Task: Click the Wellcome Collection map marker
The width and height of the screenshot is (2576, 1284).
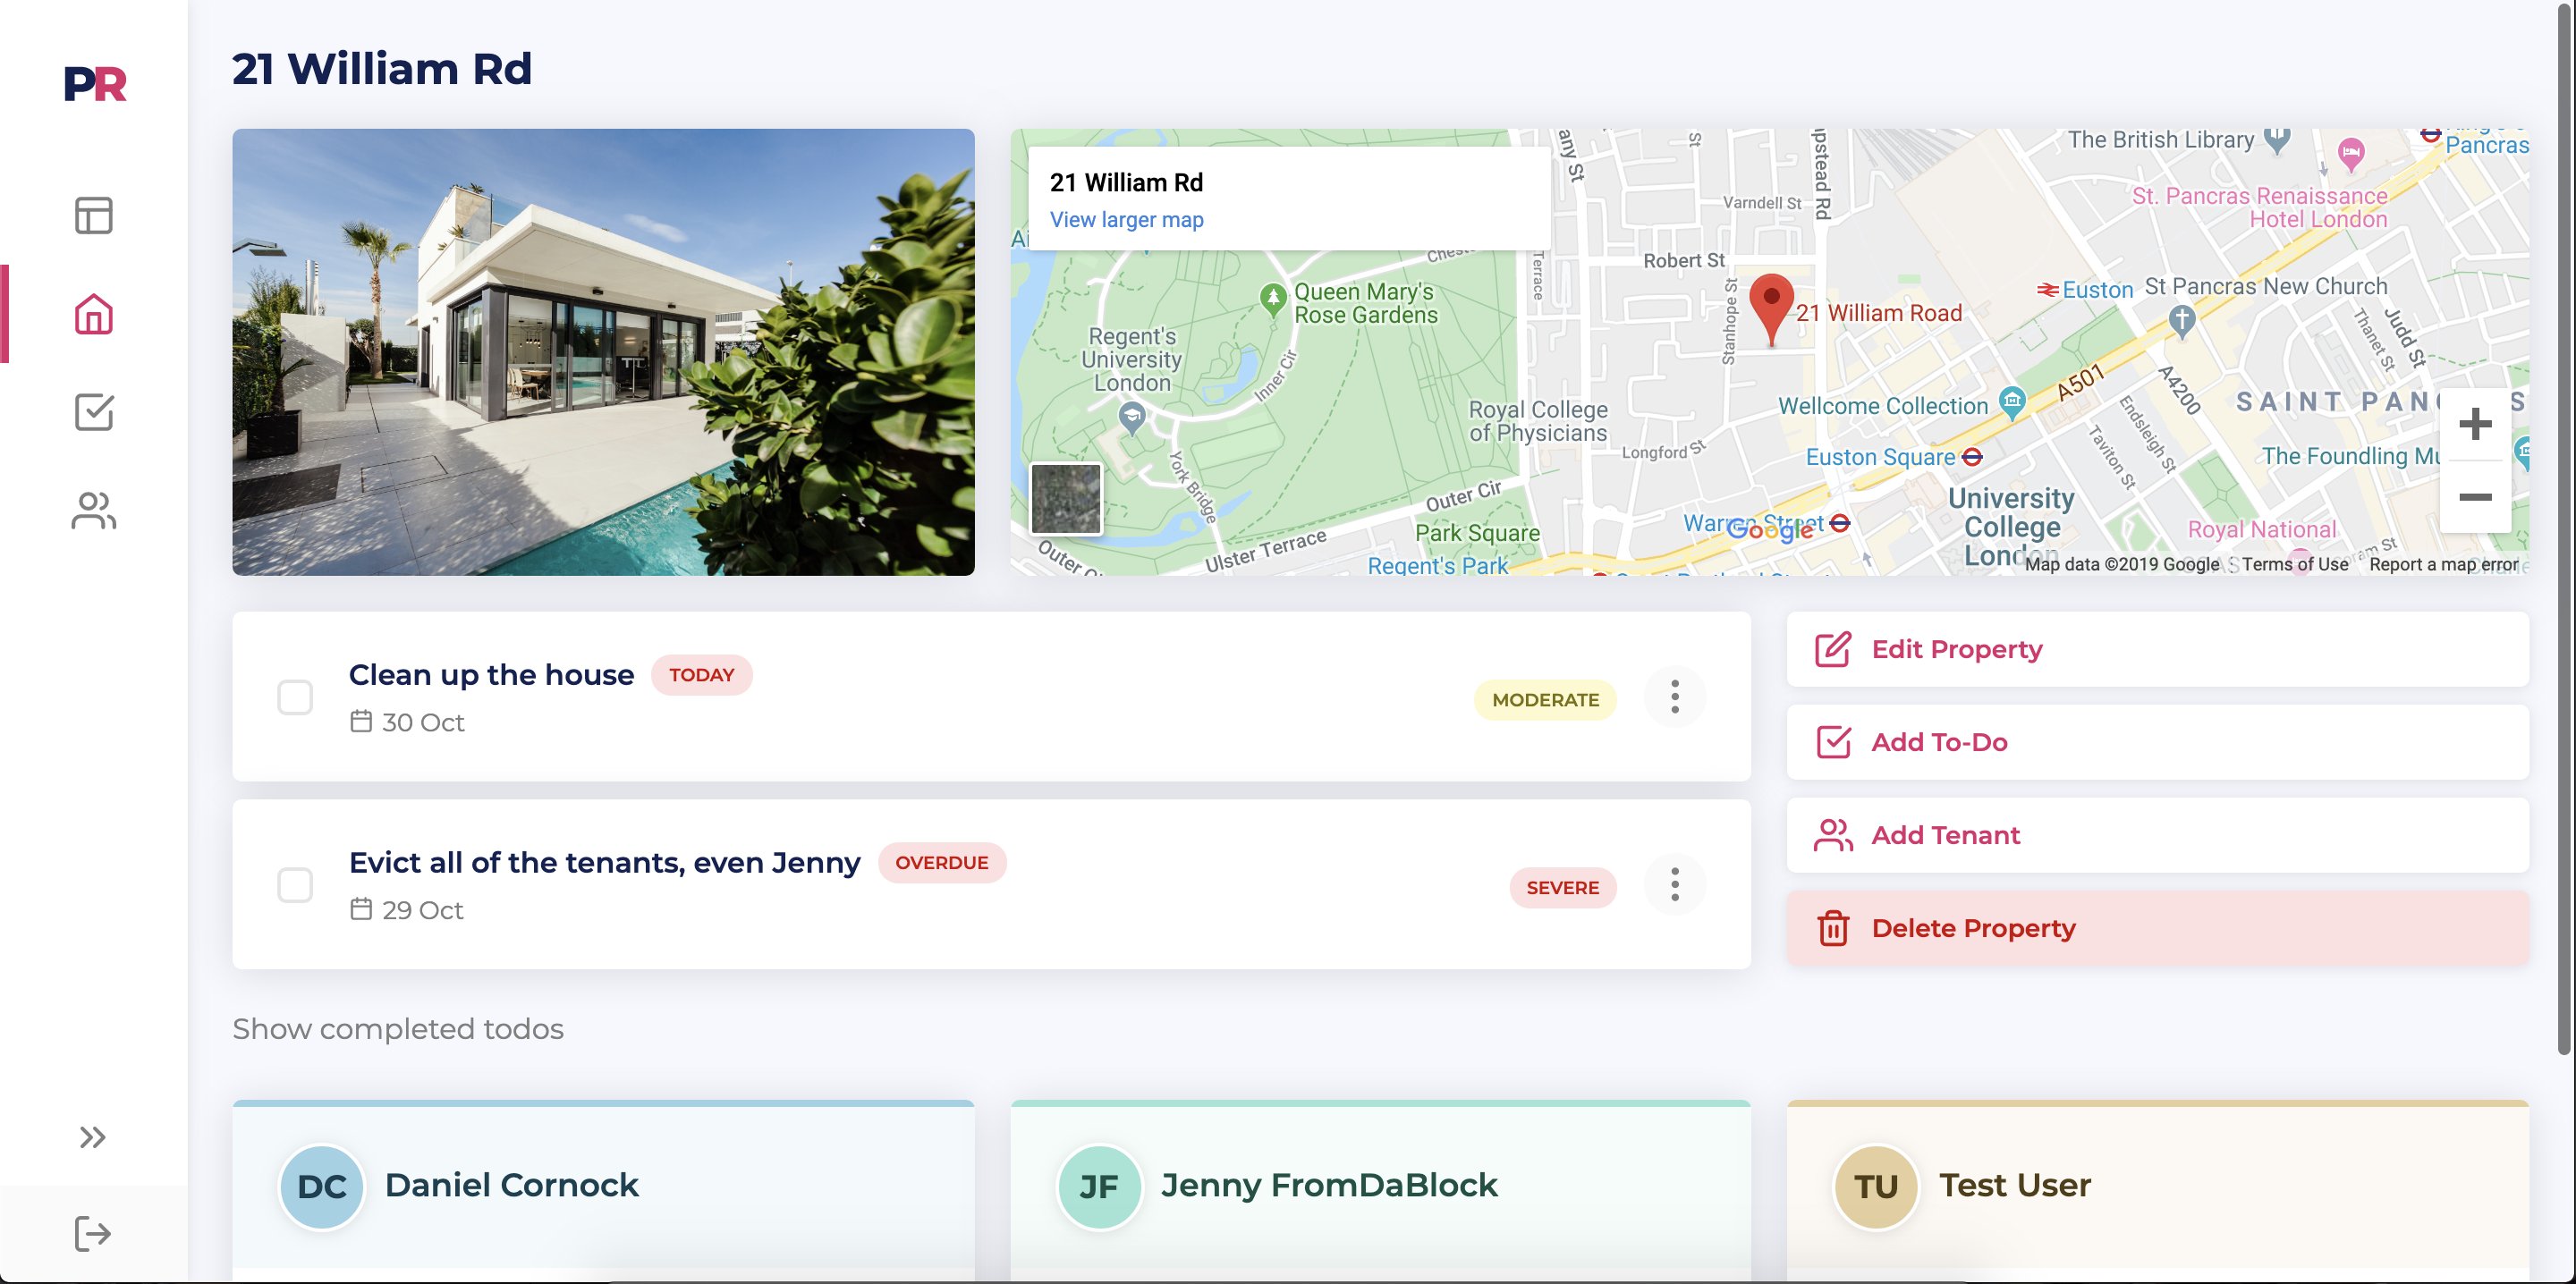Action: pyautogui.click(x=2012, y=402)
